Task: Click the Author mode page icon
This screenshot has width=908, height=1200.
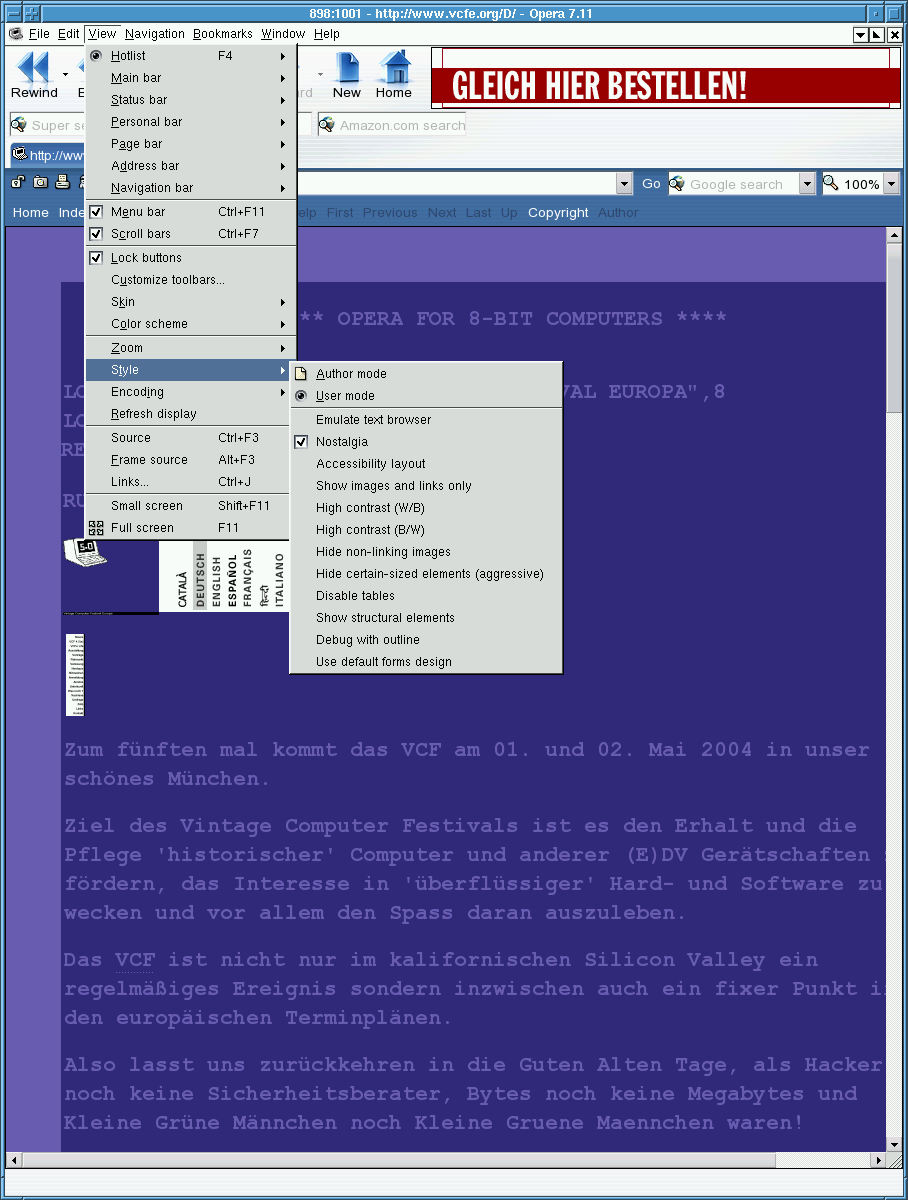Action: pos(301,373)
